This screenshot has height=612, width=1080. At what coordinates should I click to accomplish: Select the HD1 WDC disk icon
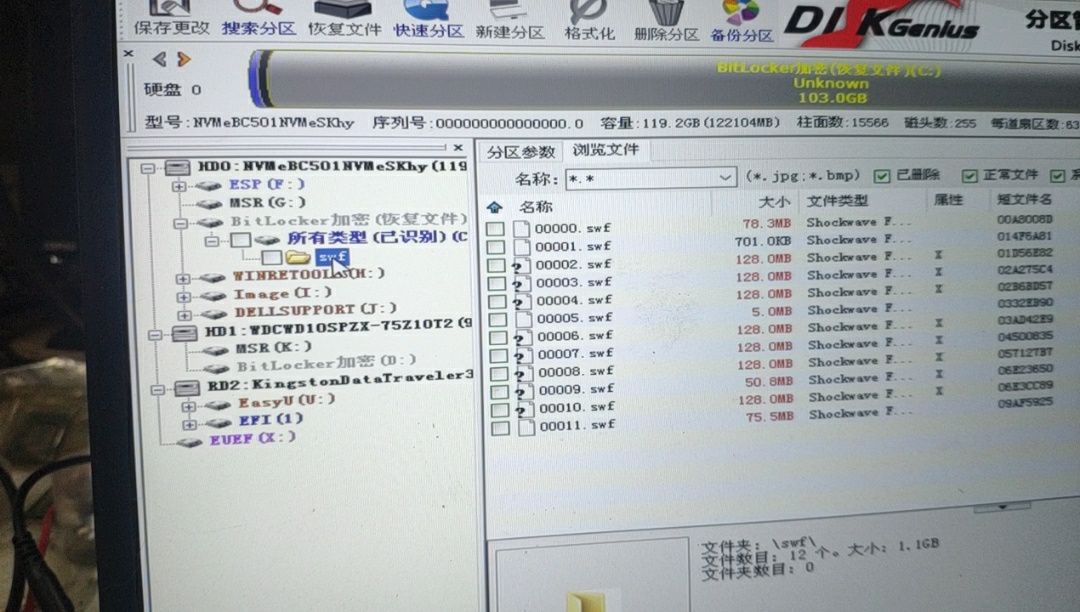click(185, 333)
